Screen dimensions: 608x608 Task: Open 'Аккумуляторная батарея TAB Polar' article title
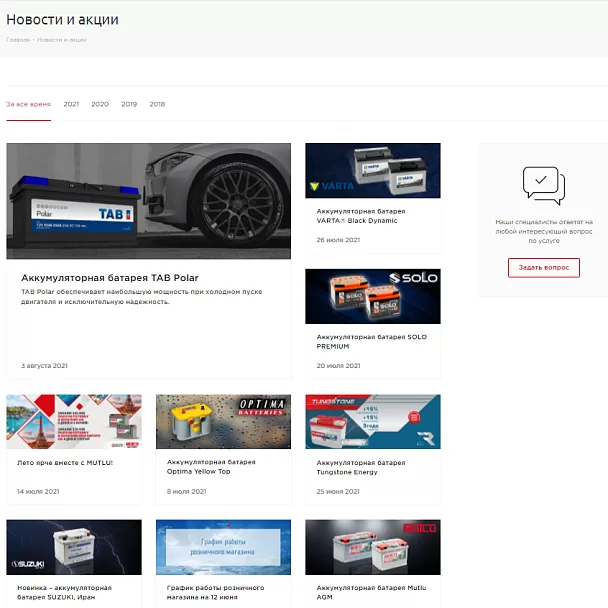110,278
